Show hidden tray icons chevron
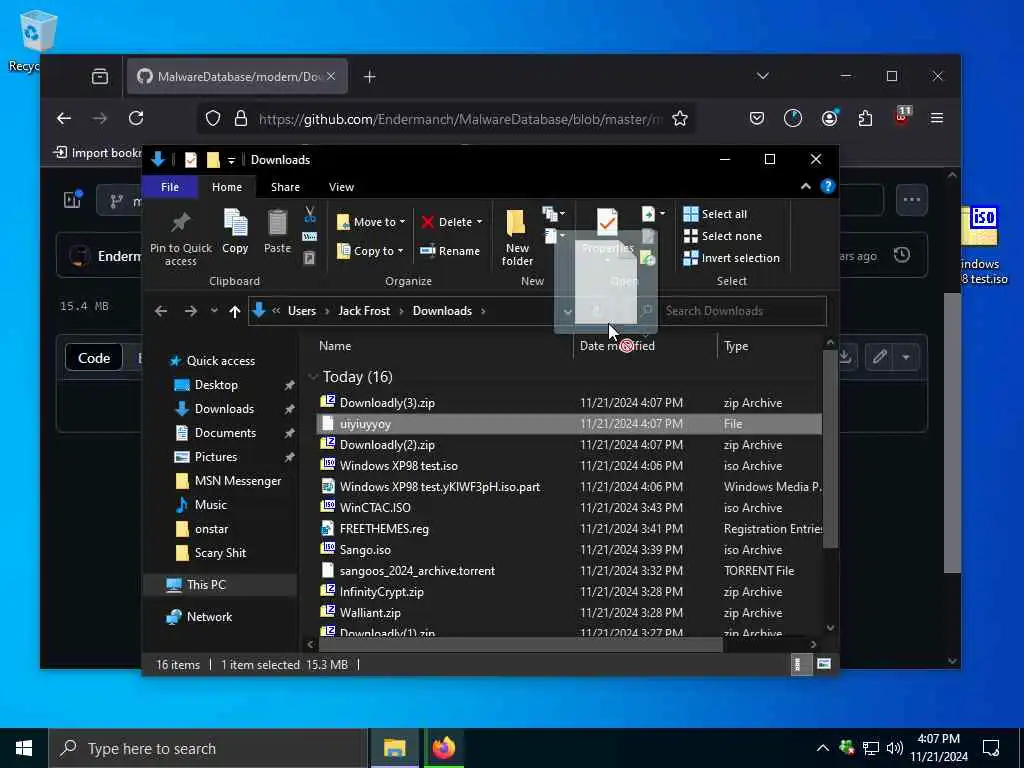The image size is (1024, 768). (x=822, y=748)
